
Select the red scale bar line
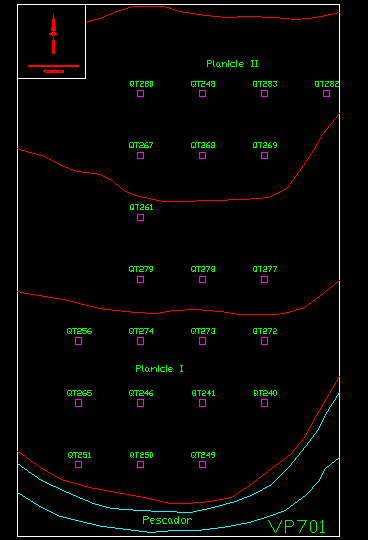(x=53, y=66)
